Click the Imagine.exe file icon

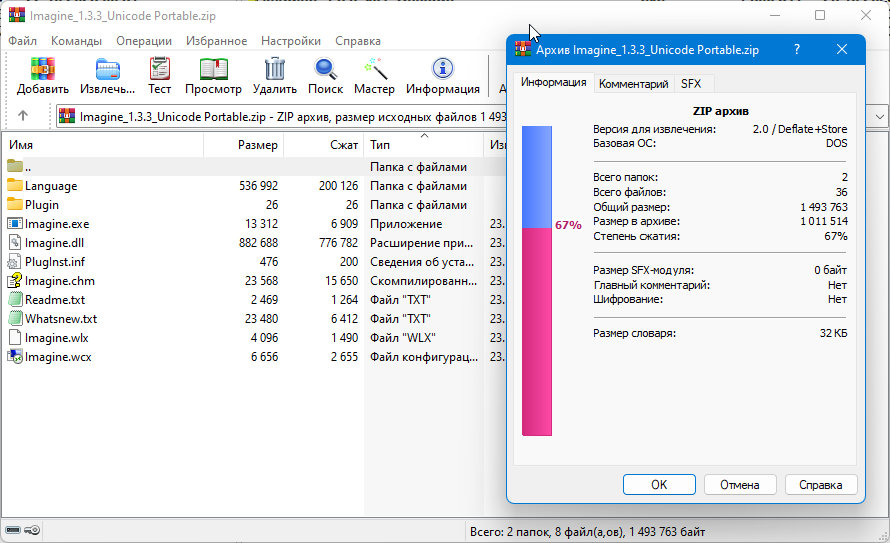coord(15,224)
